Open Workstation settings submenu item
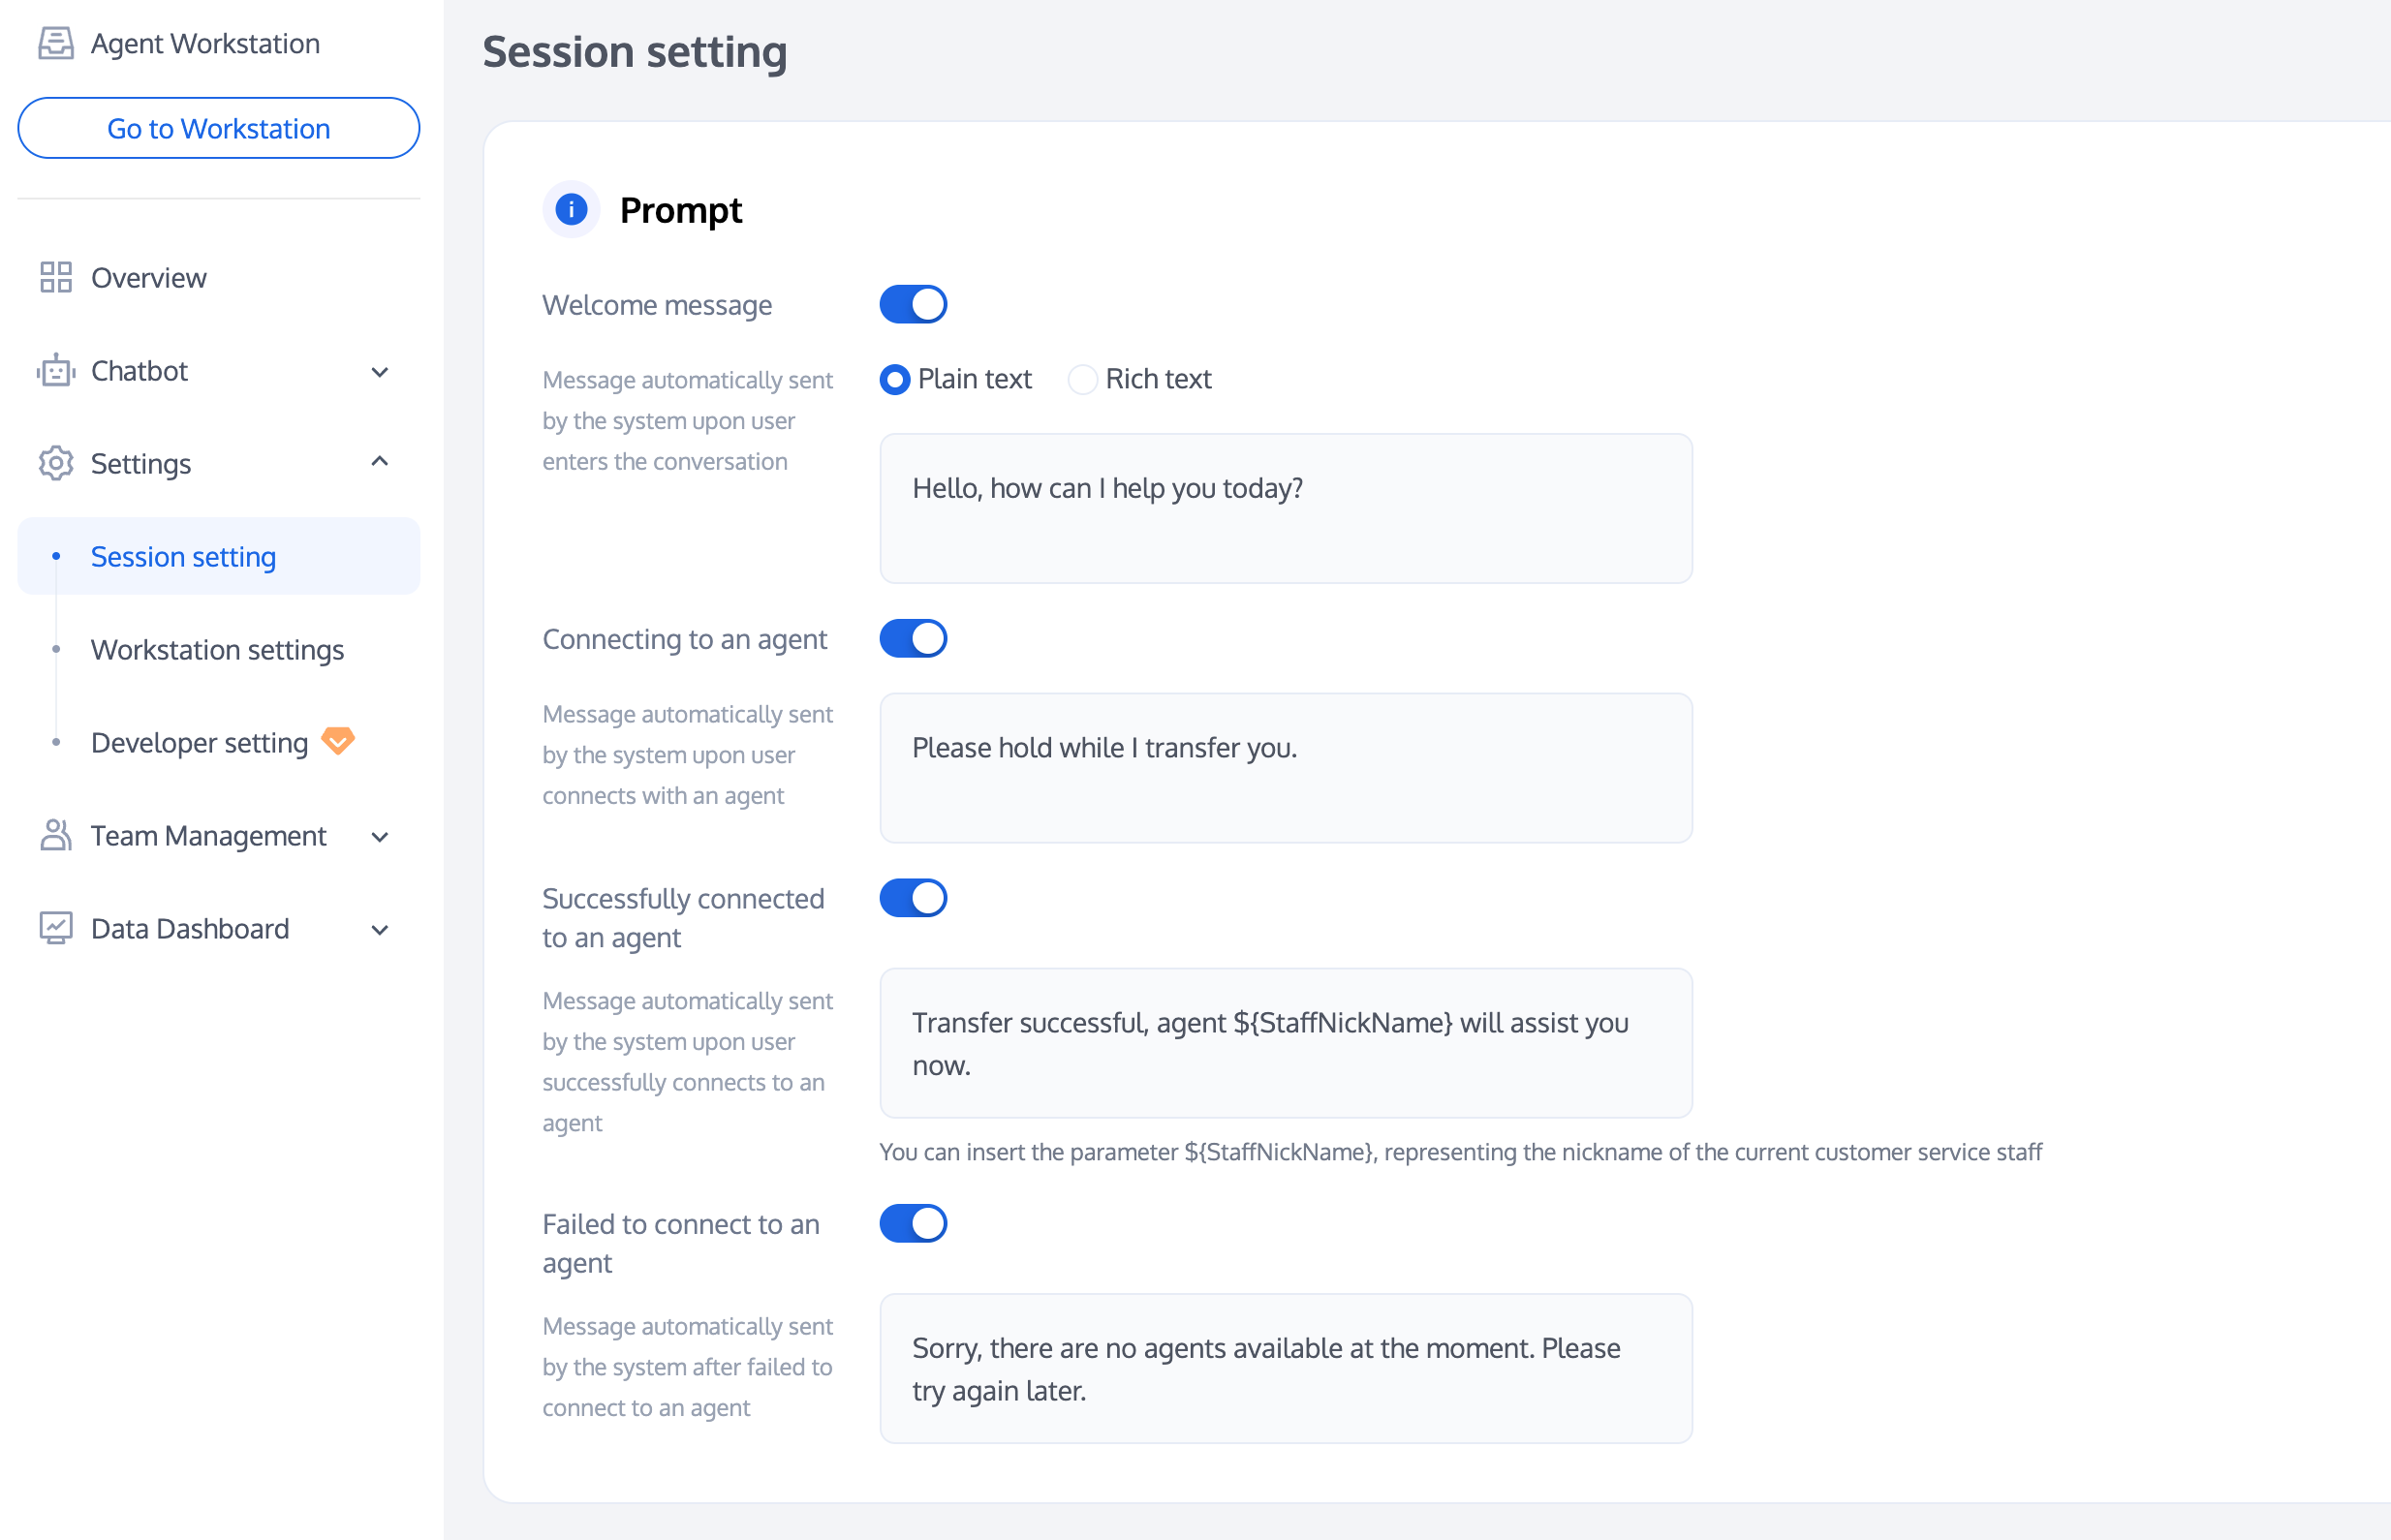The height and width of the screenshot is (1540, 2391). tap(217, 650)
